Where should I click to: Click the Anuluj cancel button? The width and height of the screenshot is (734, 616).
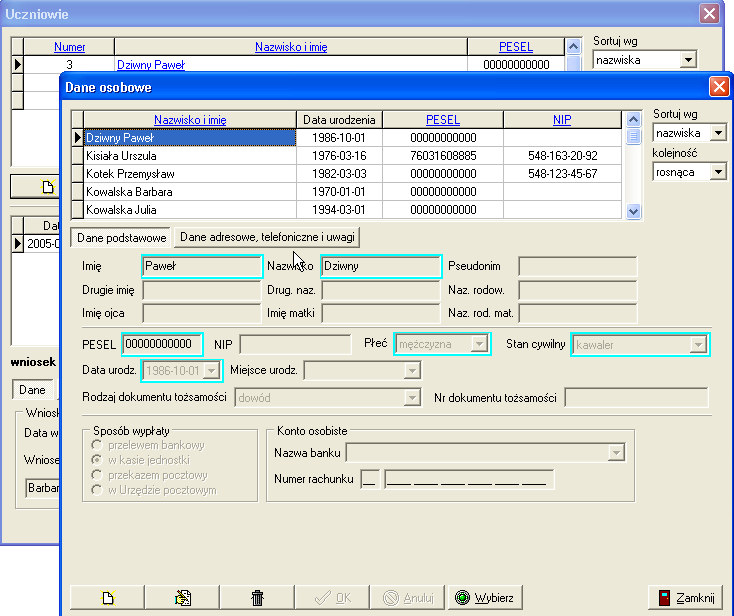pyautogui.click(x=408, y=597)
